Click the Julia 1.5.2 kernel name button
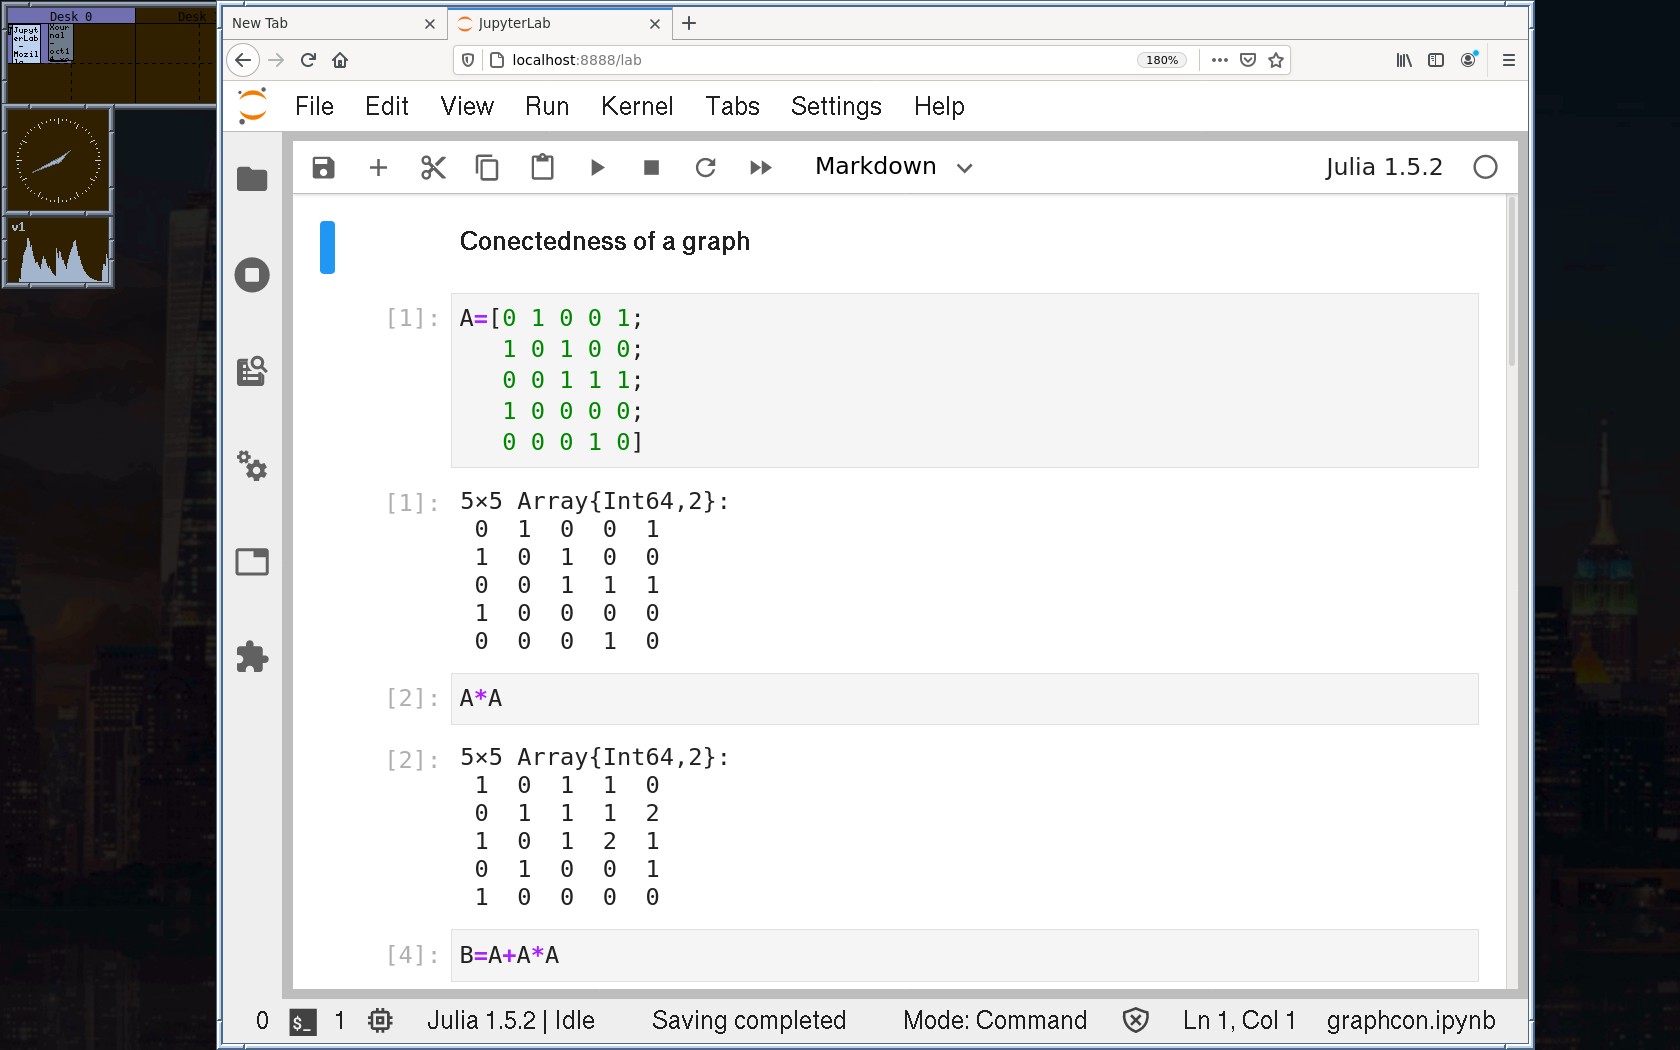The height and width of the screenshot is (1050, 1680). (1384, 167)
